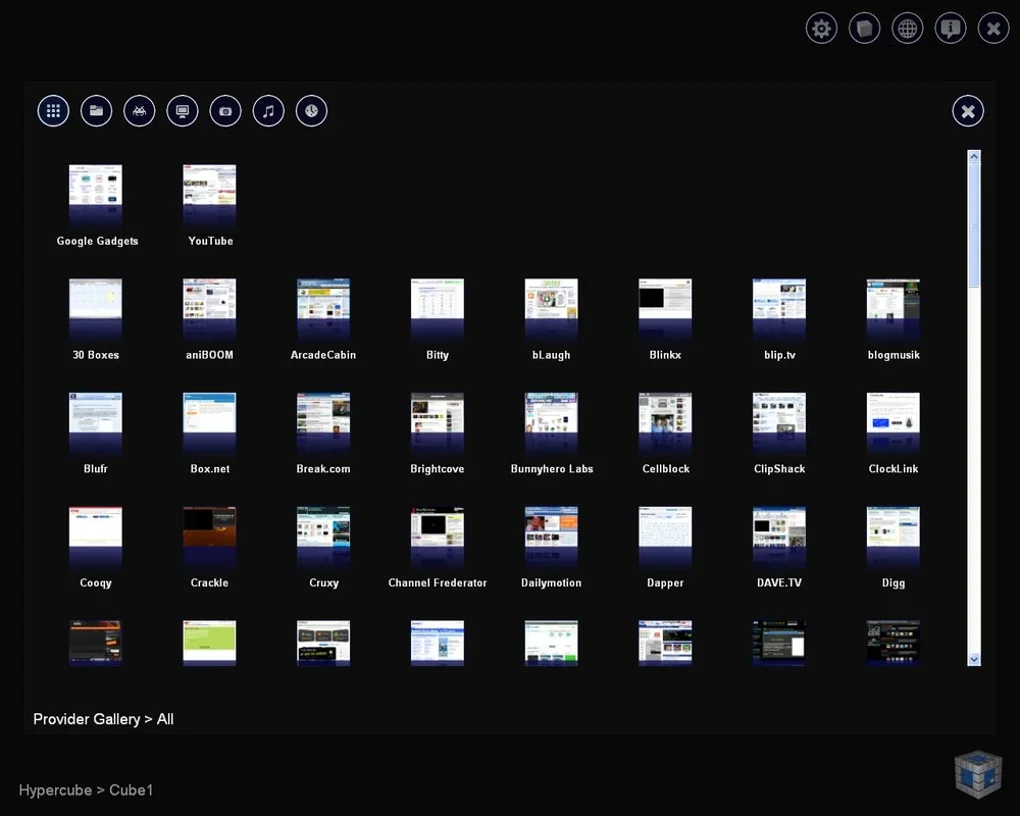
Task: Open settings gear icon at top right
Action: [822, 29]
